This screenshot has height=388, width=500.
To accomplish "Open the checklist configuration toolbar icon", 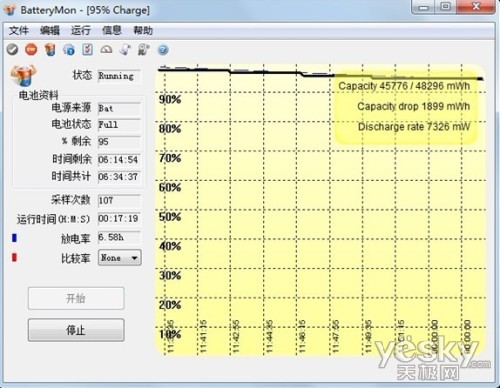I will point(87,50).
